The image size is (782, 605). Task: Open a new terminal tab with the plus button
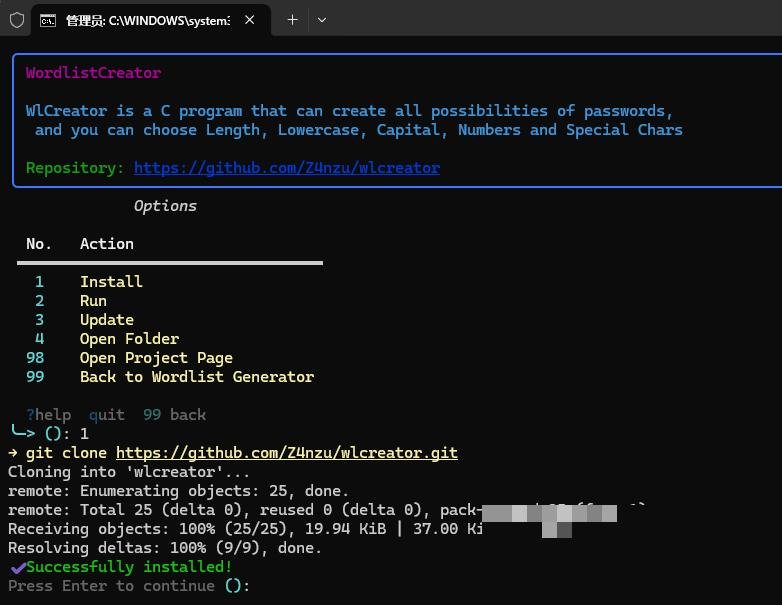coord(293,20)
